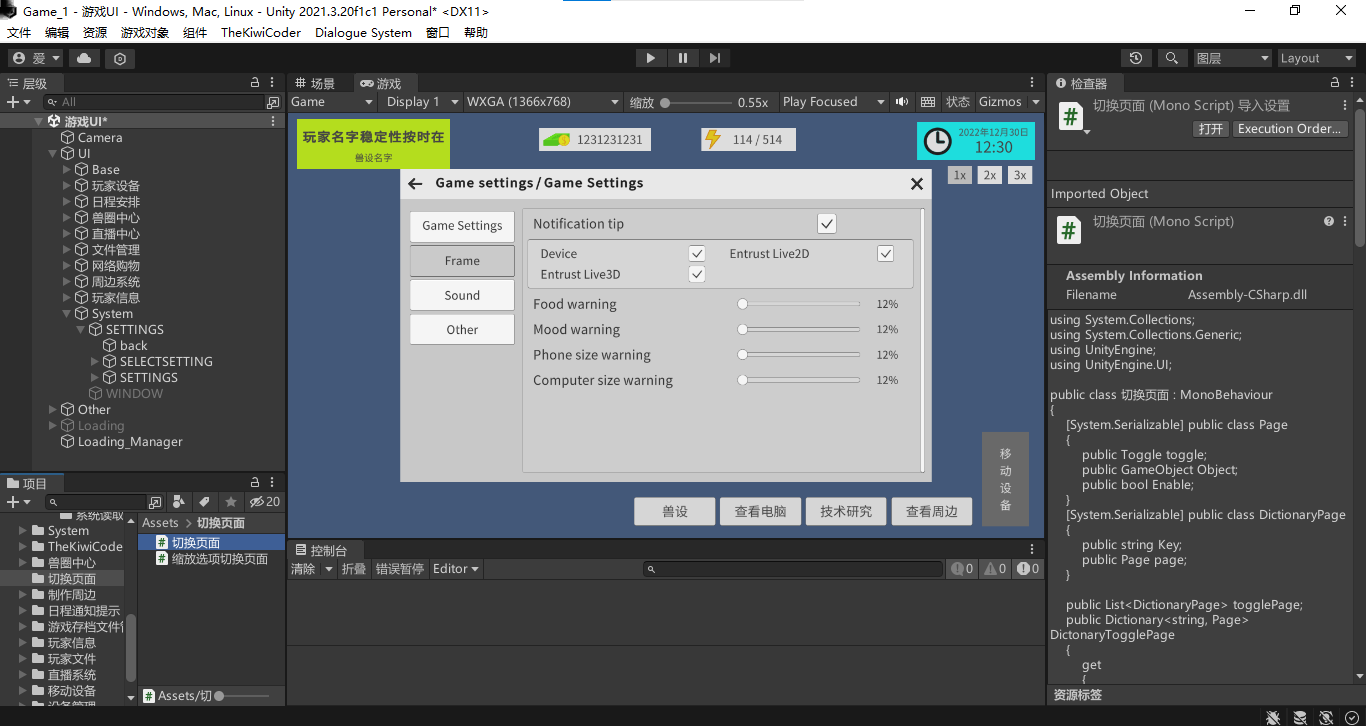Collapse System node in Hierarchy

67,313
